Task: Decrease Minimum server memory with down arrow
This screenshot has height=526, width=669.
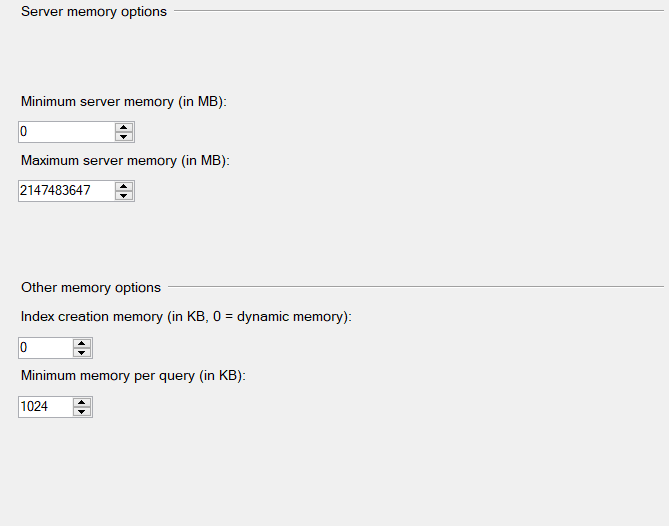Action: 124,137
